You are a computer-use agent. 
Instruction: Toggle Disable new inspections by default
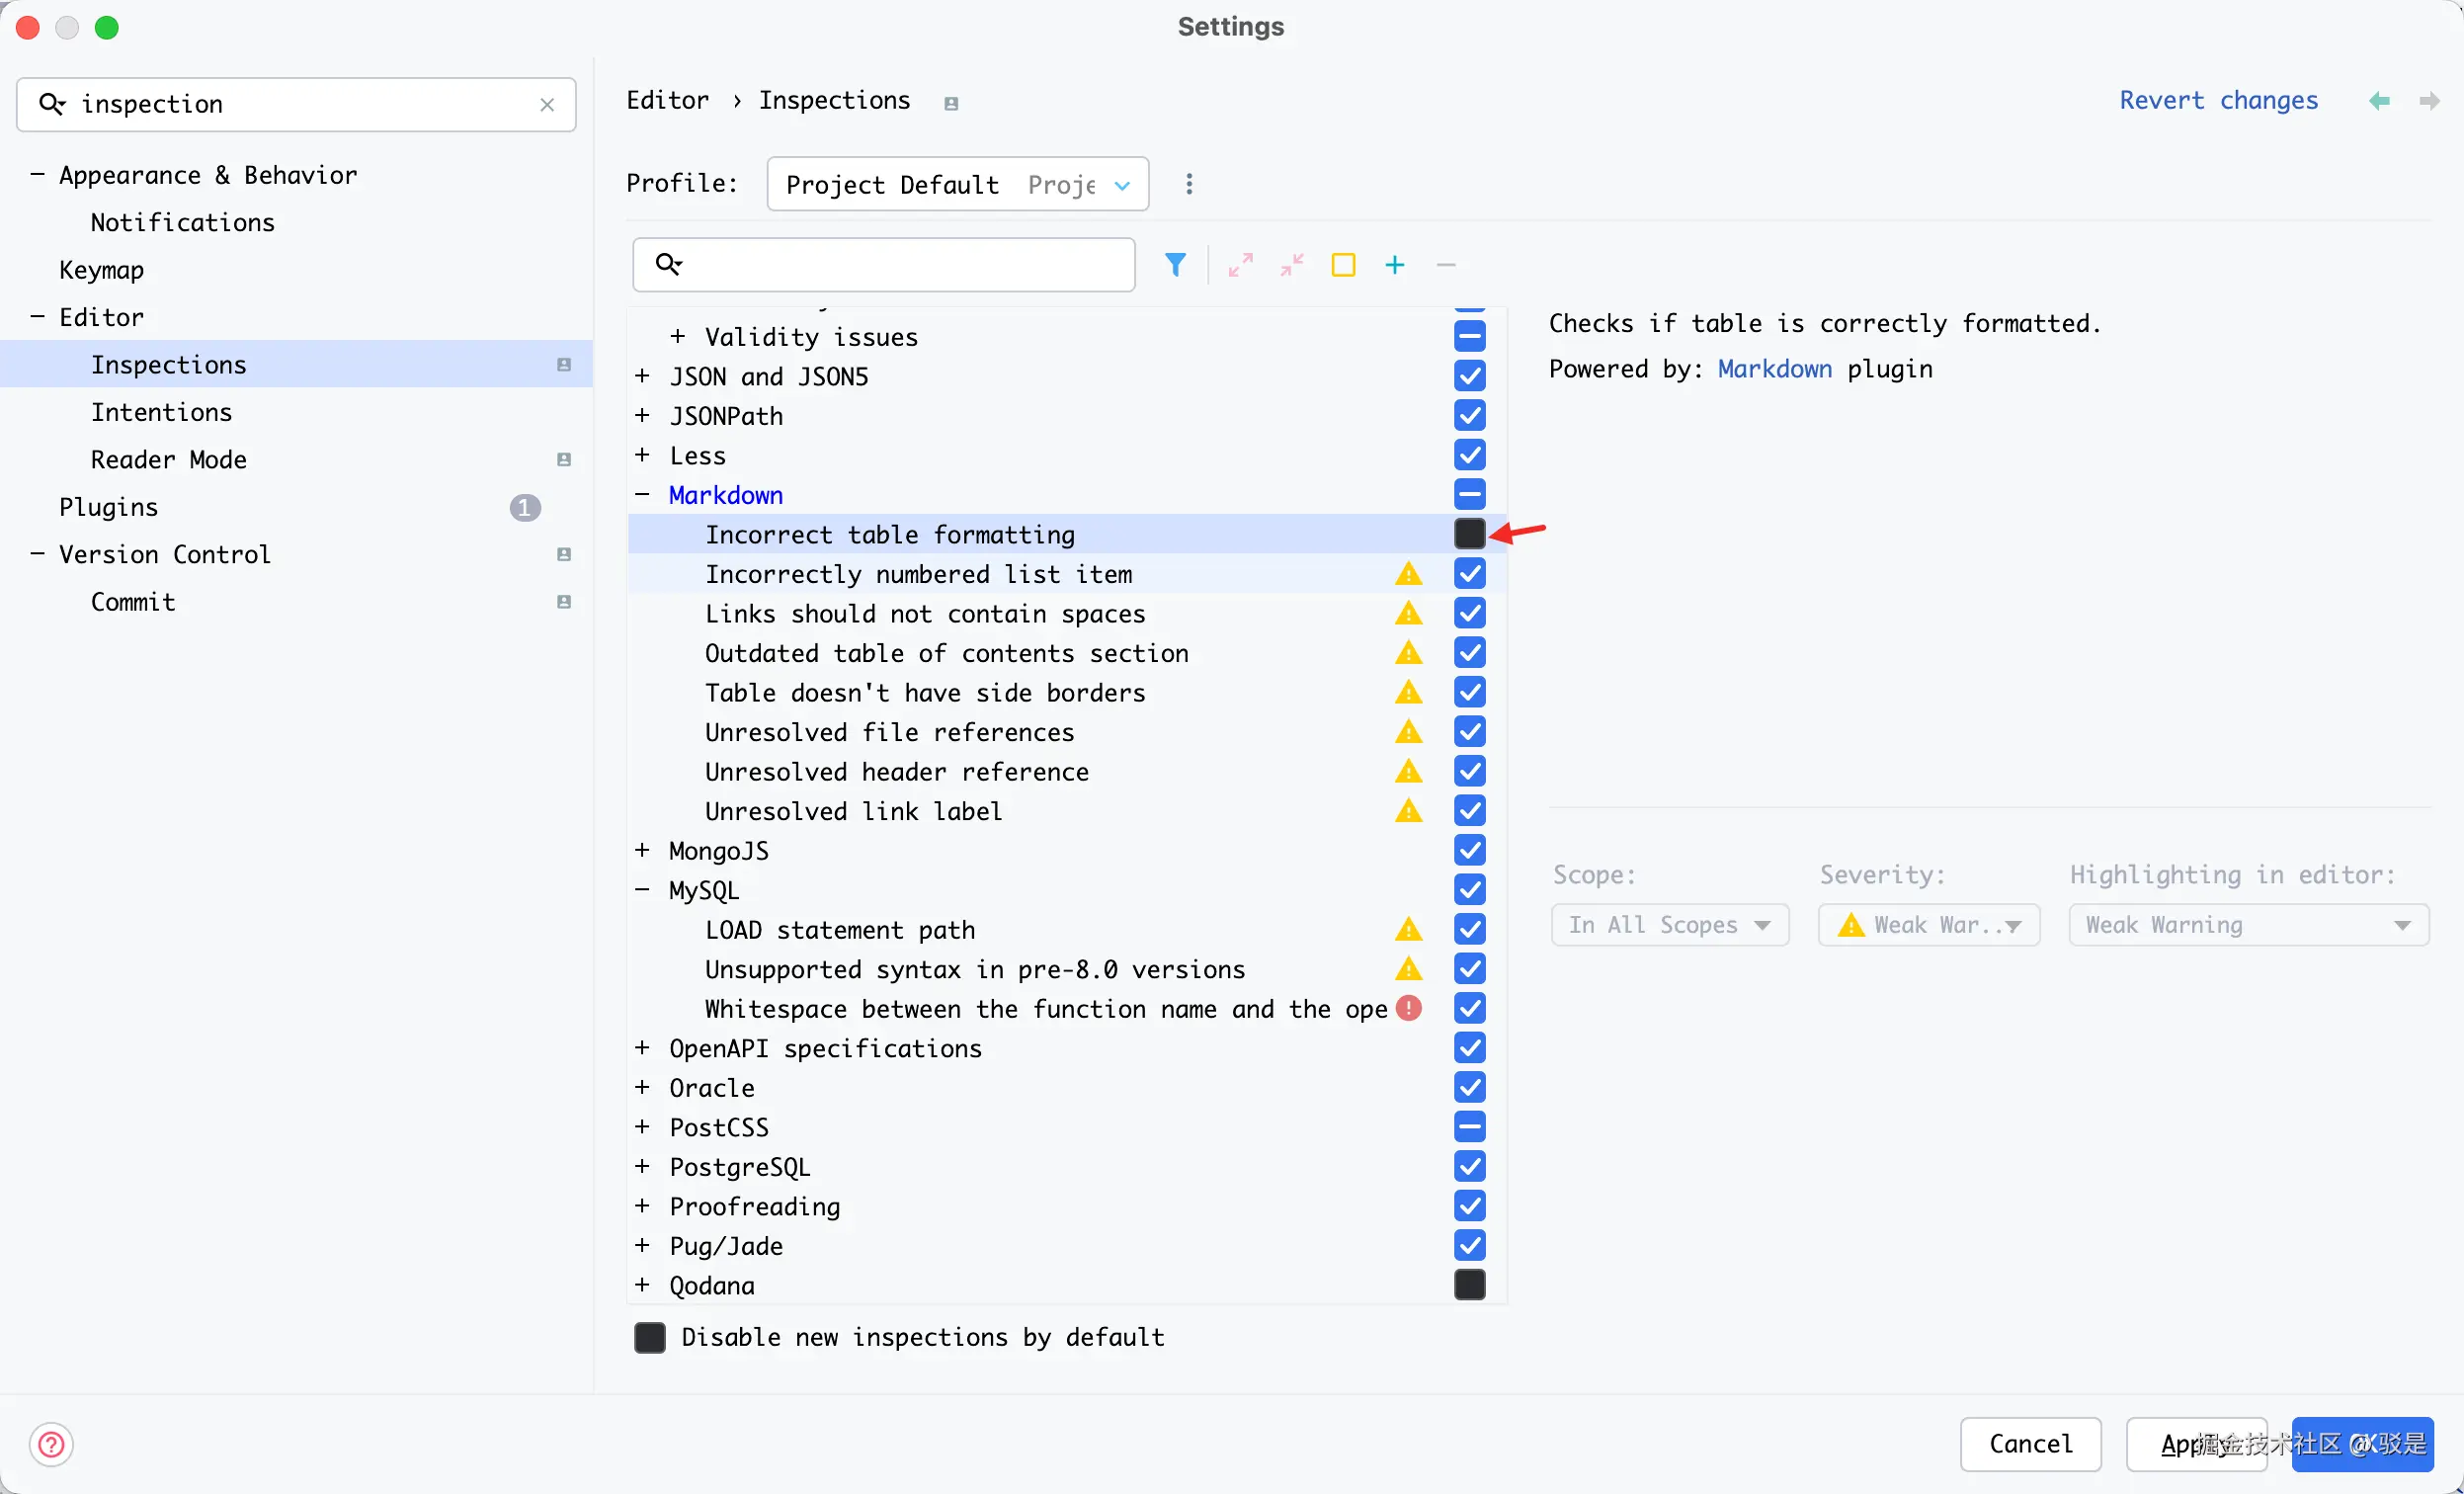[650, 1337]
